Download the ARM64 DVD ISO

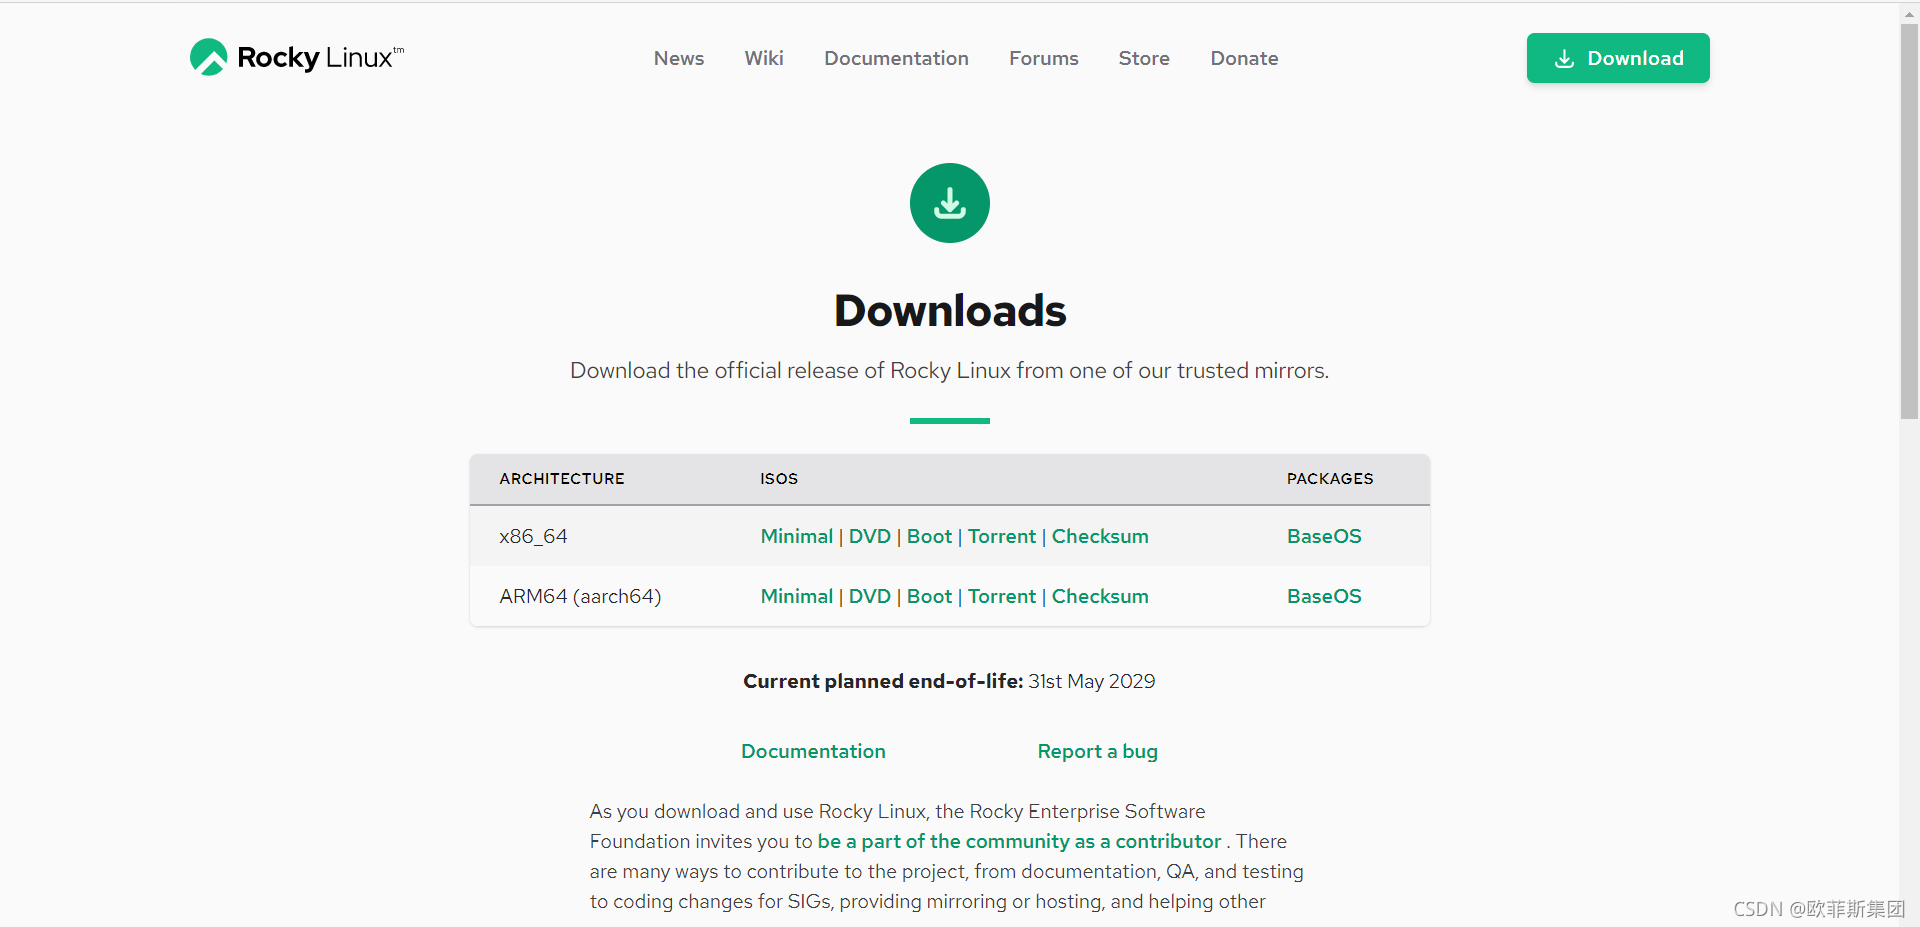tap(870, 596)
